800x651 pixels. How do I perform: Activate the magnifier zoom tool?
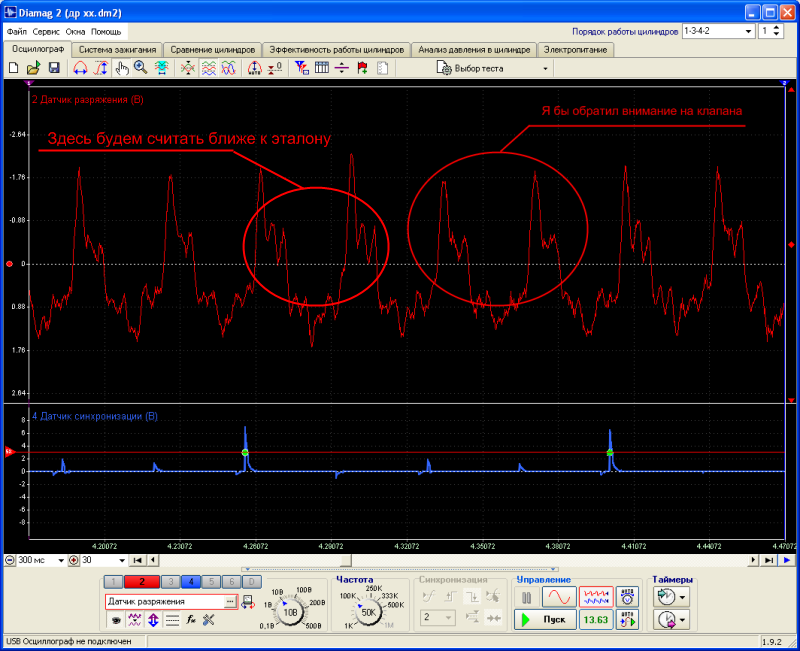141,68
